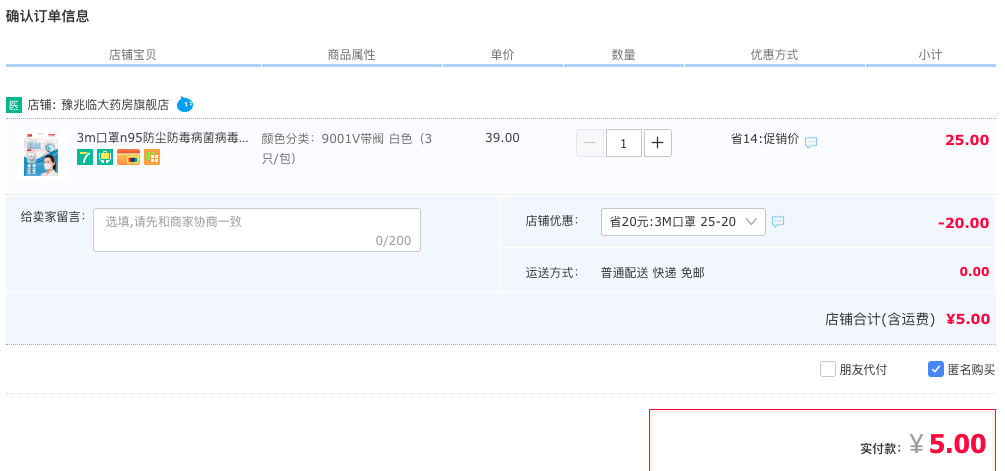Click the 实付款 ¥5.00 amount
Screen dimensions: 1005x471
click(x=923, y=445)
